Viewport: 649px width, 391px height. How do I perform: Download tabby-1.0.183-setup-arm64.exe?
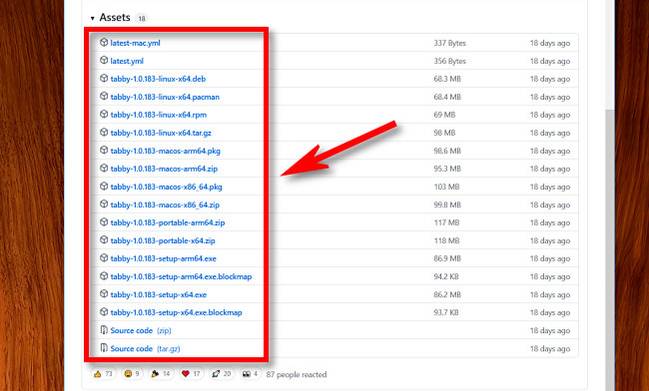163,259
